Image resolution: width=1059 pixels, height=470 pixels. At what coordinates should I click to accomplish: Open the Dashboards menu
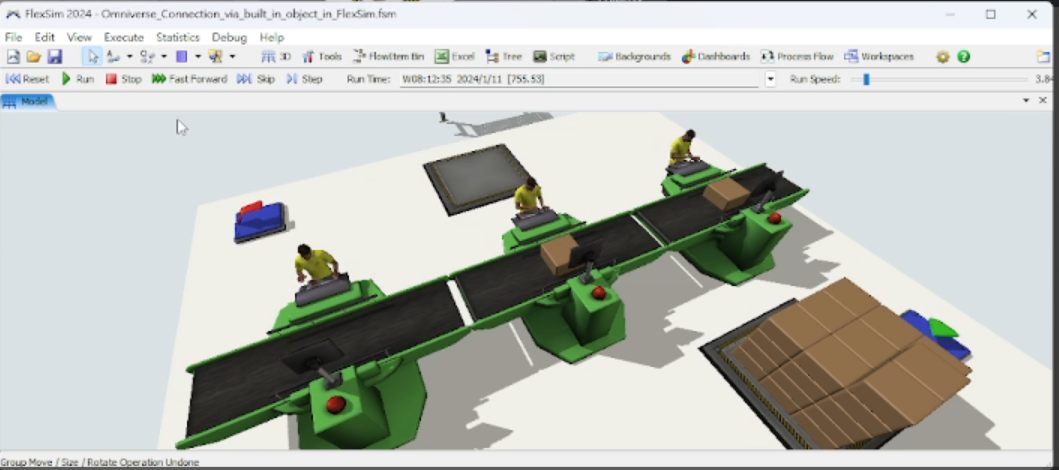[x=716, y=57]
